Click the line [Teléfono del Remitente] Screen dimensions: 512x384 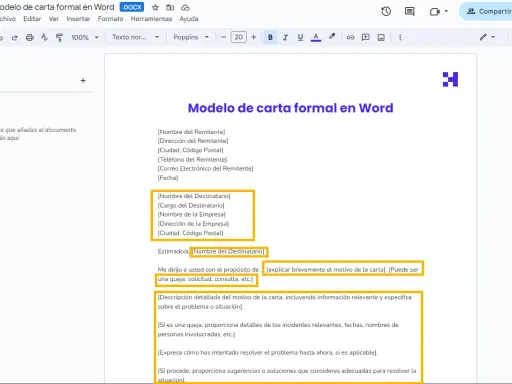click(192, 159)
